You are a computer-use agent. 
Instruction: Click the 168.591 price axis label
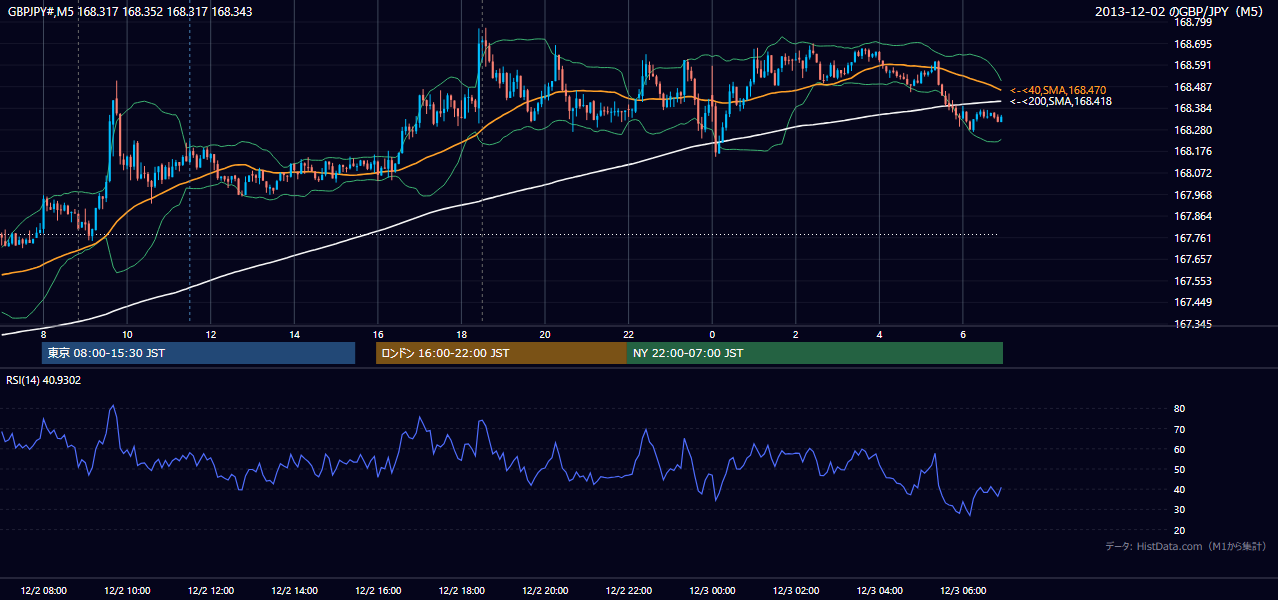click(x=1192, y=65)
